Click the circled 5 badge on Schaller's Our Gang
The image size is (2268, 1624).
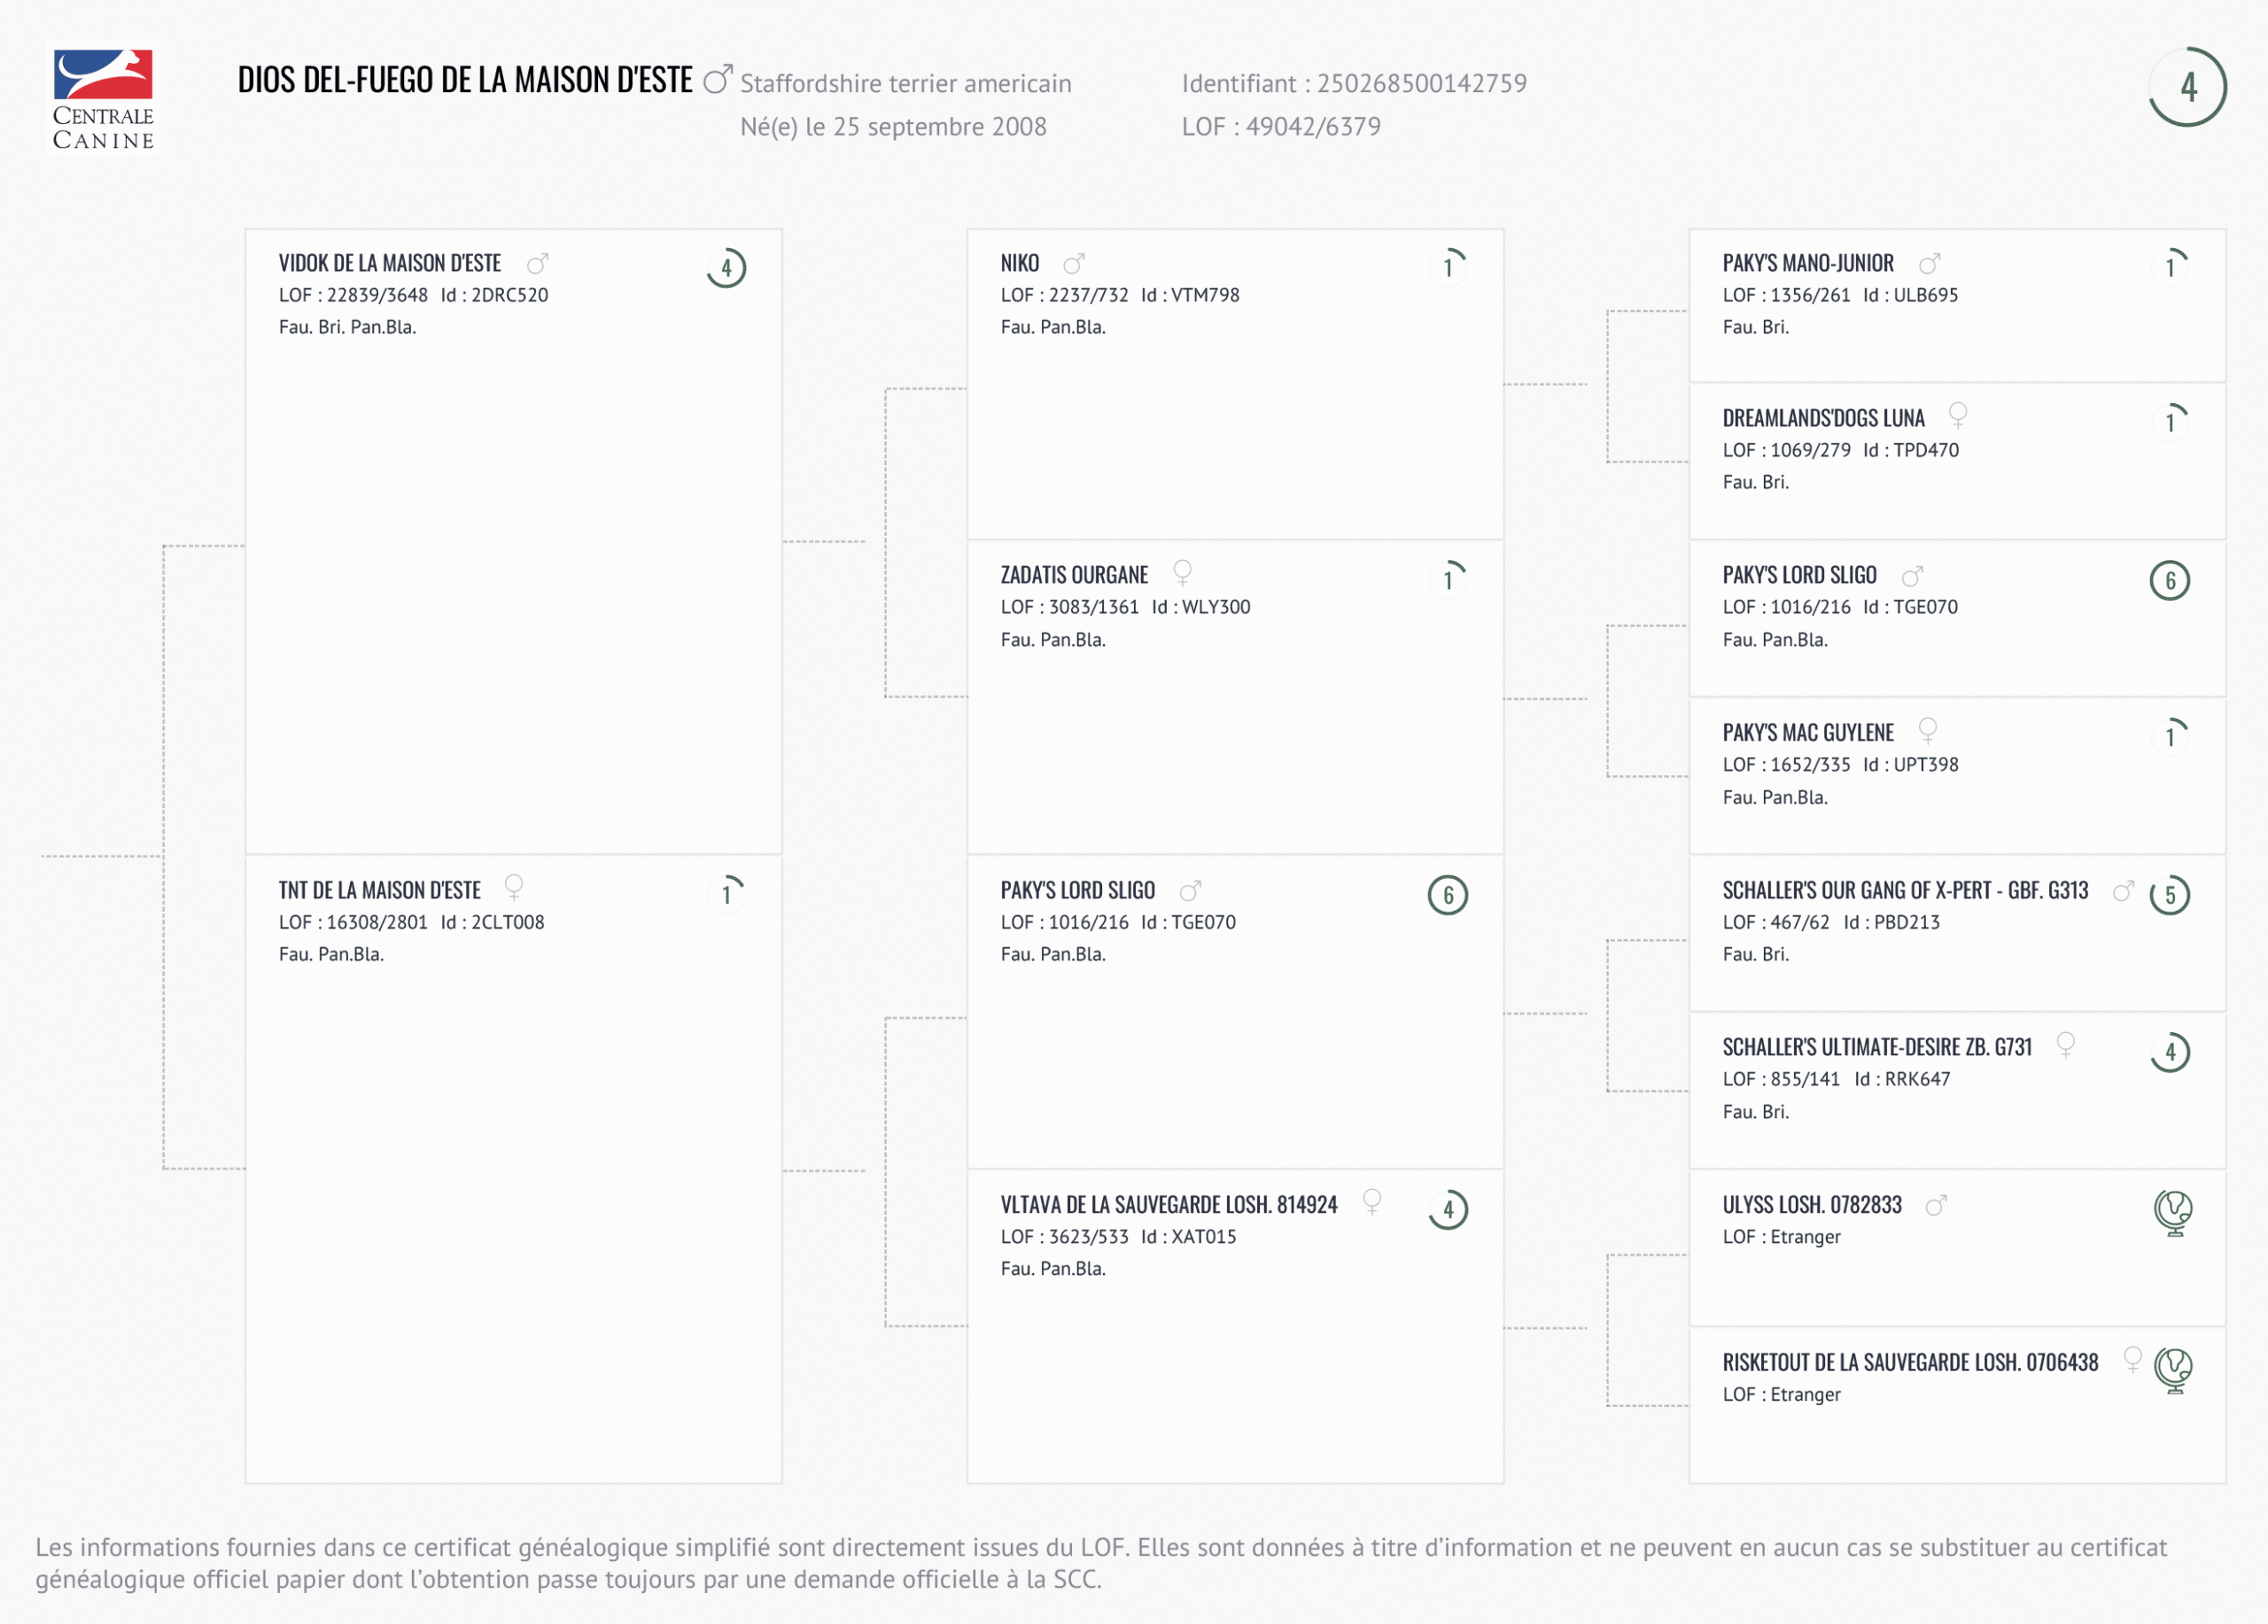tap(2169, 895)
